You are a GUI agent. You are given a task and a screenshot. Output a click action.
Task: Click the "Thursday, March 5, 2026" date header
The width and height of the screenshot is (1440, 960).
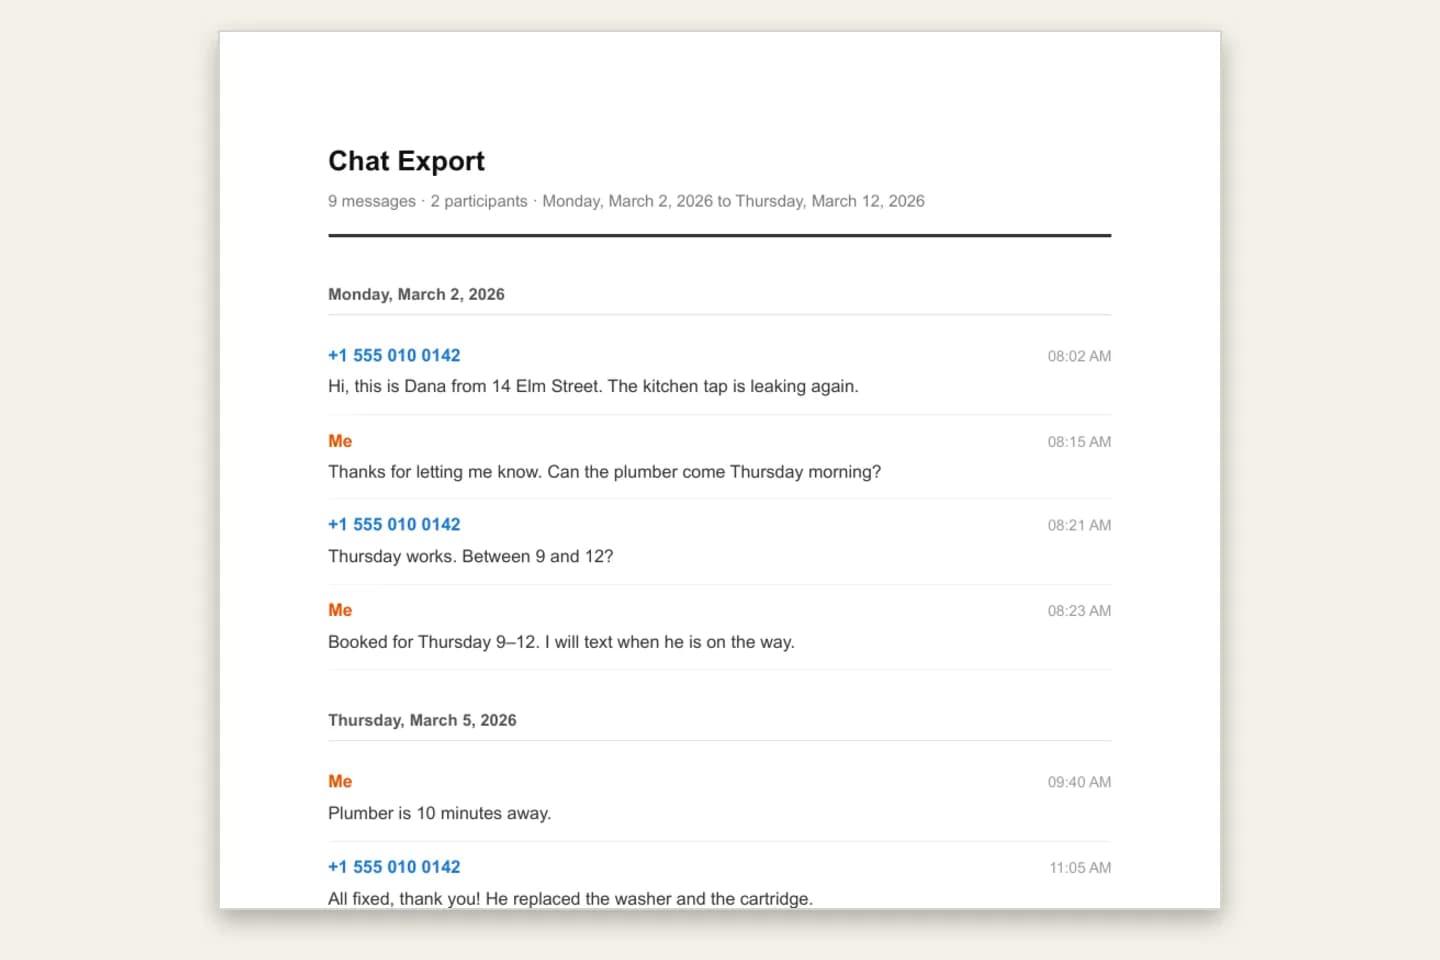[422, 720]
